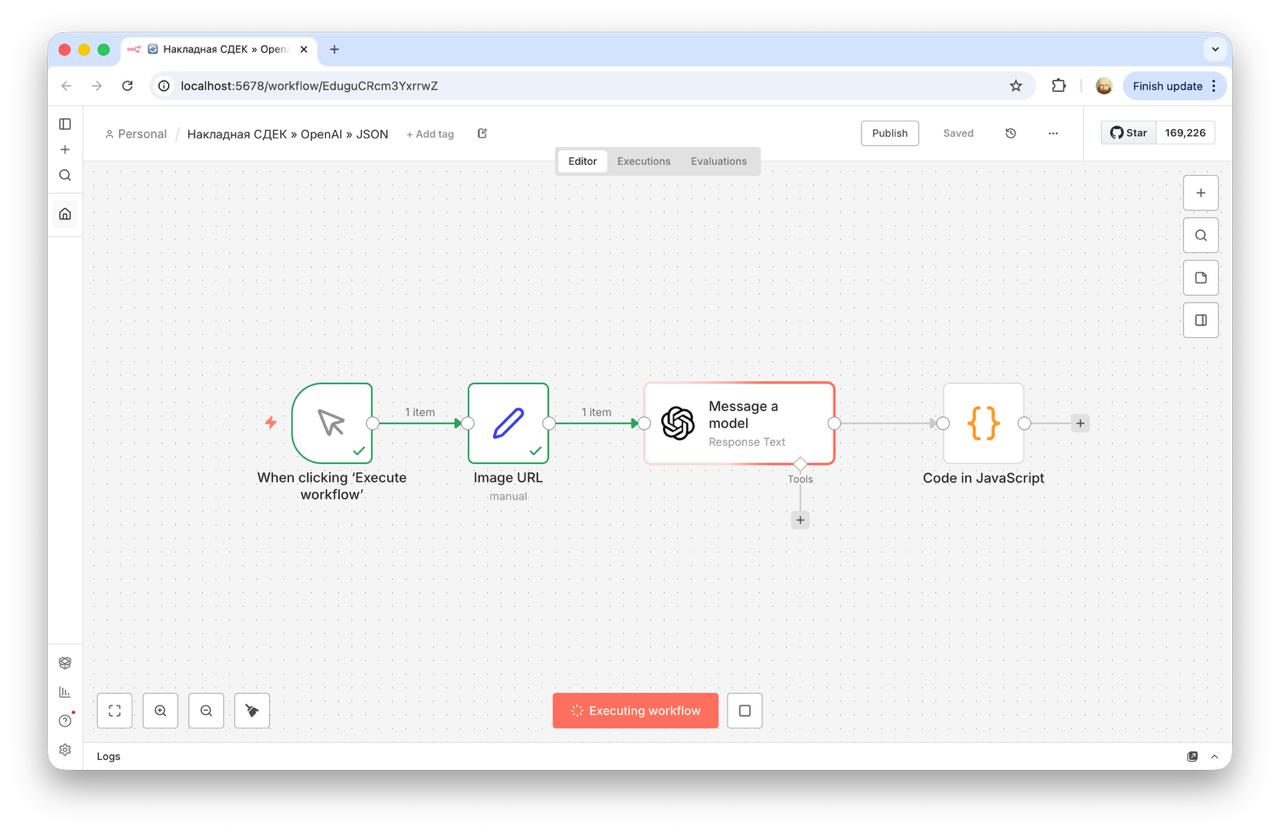The height and width of the screenshot is (833, 1280).
Task: Switch to the Evaluations tab
Action: [718, 161]
